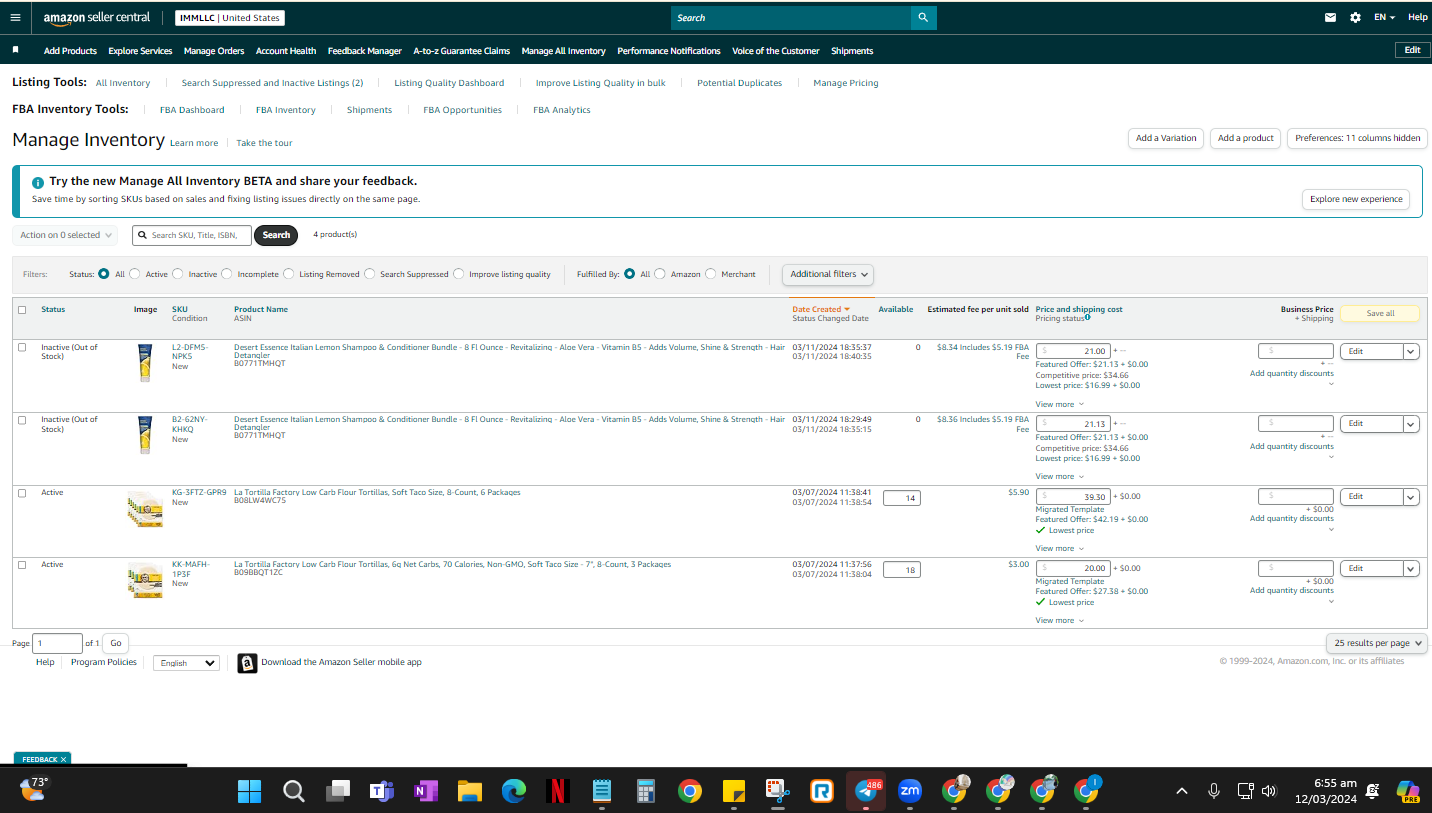The width and height of the screenshot is (1432, 813).
Task: Tick the select-all checkbox in the table header
Action: 22,310
